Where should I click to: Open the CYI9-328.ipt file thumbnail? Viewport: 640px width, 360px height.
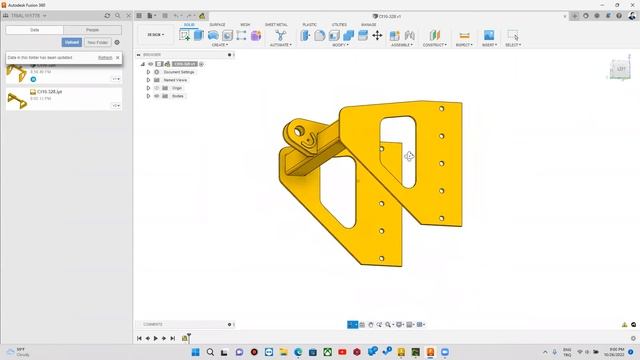(17, 100)
